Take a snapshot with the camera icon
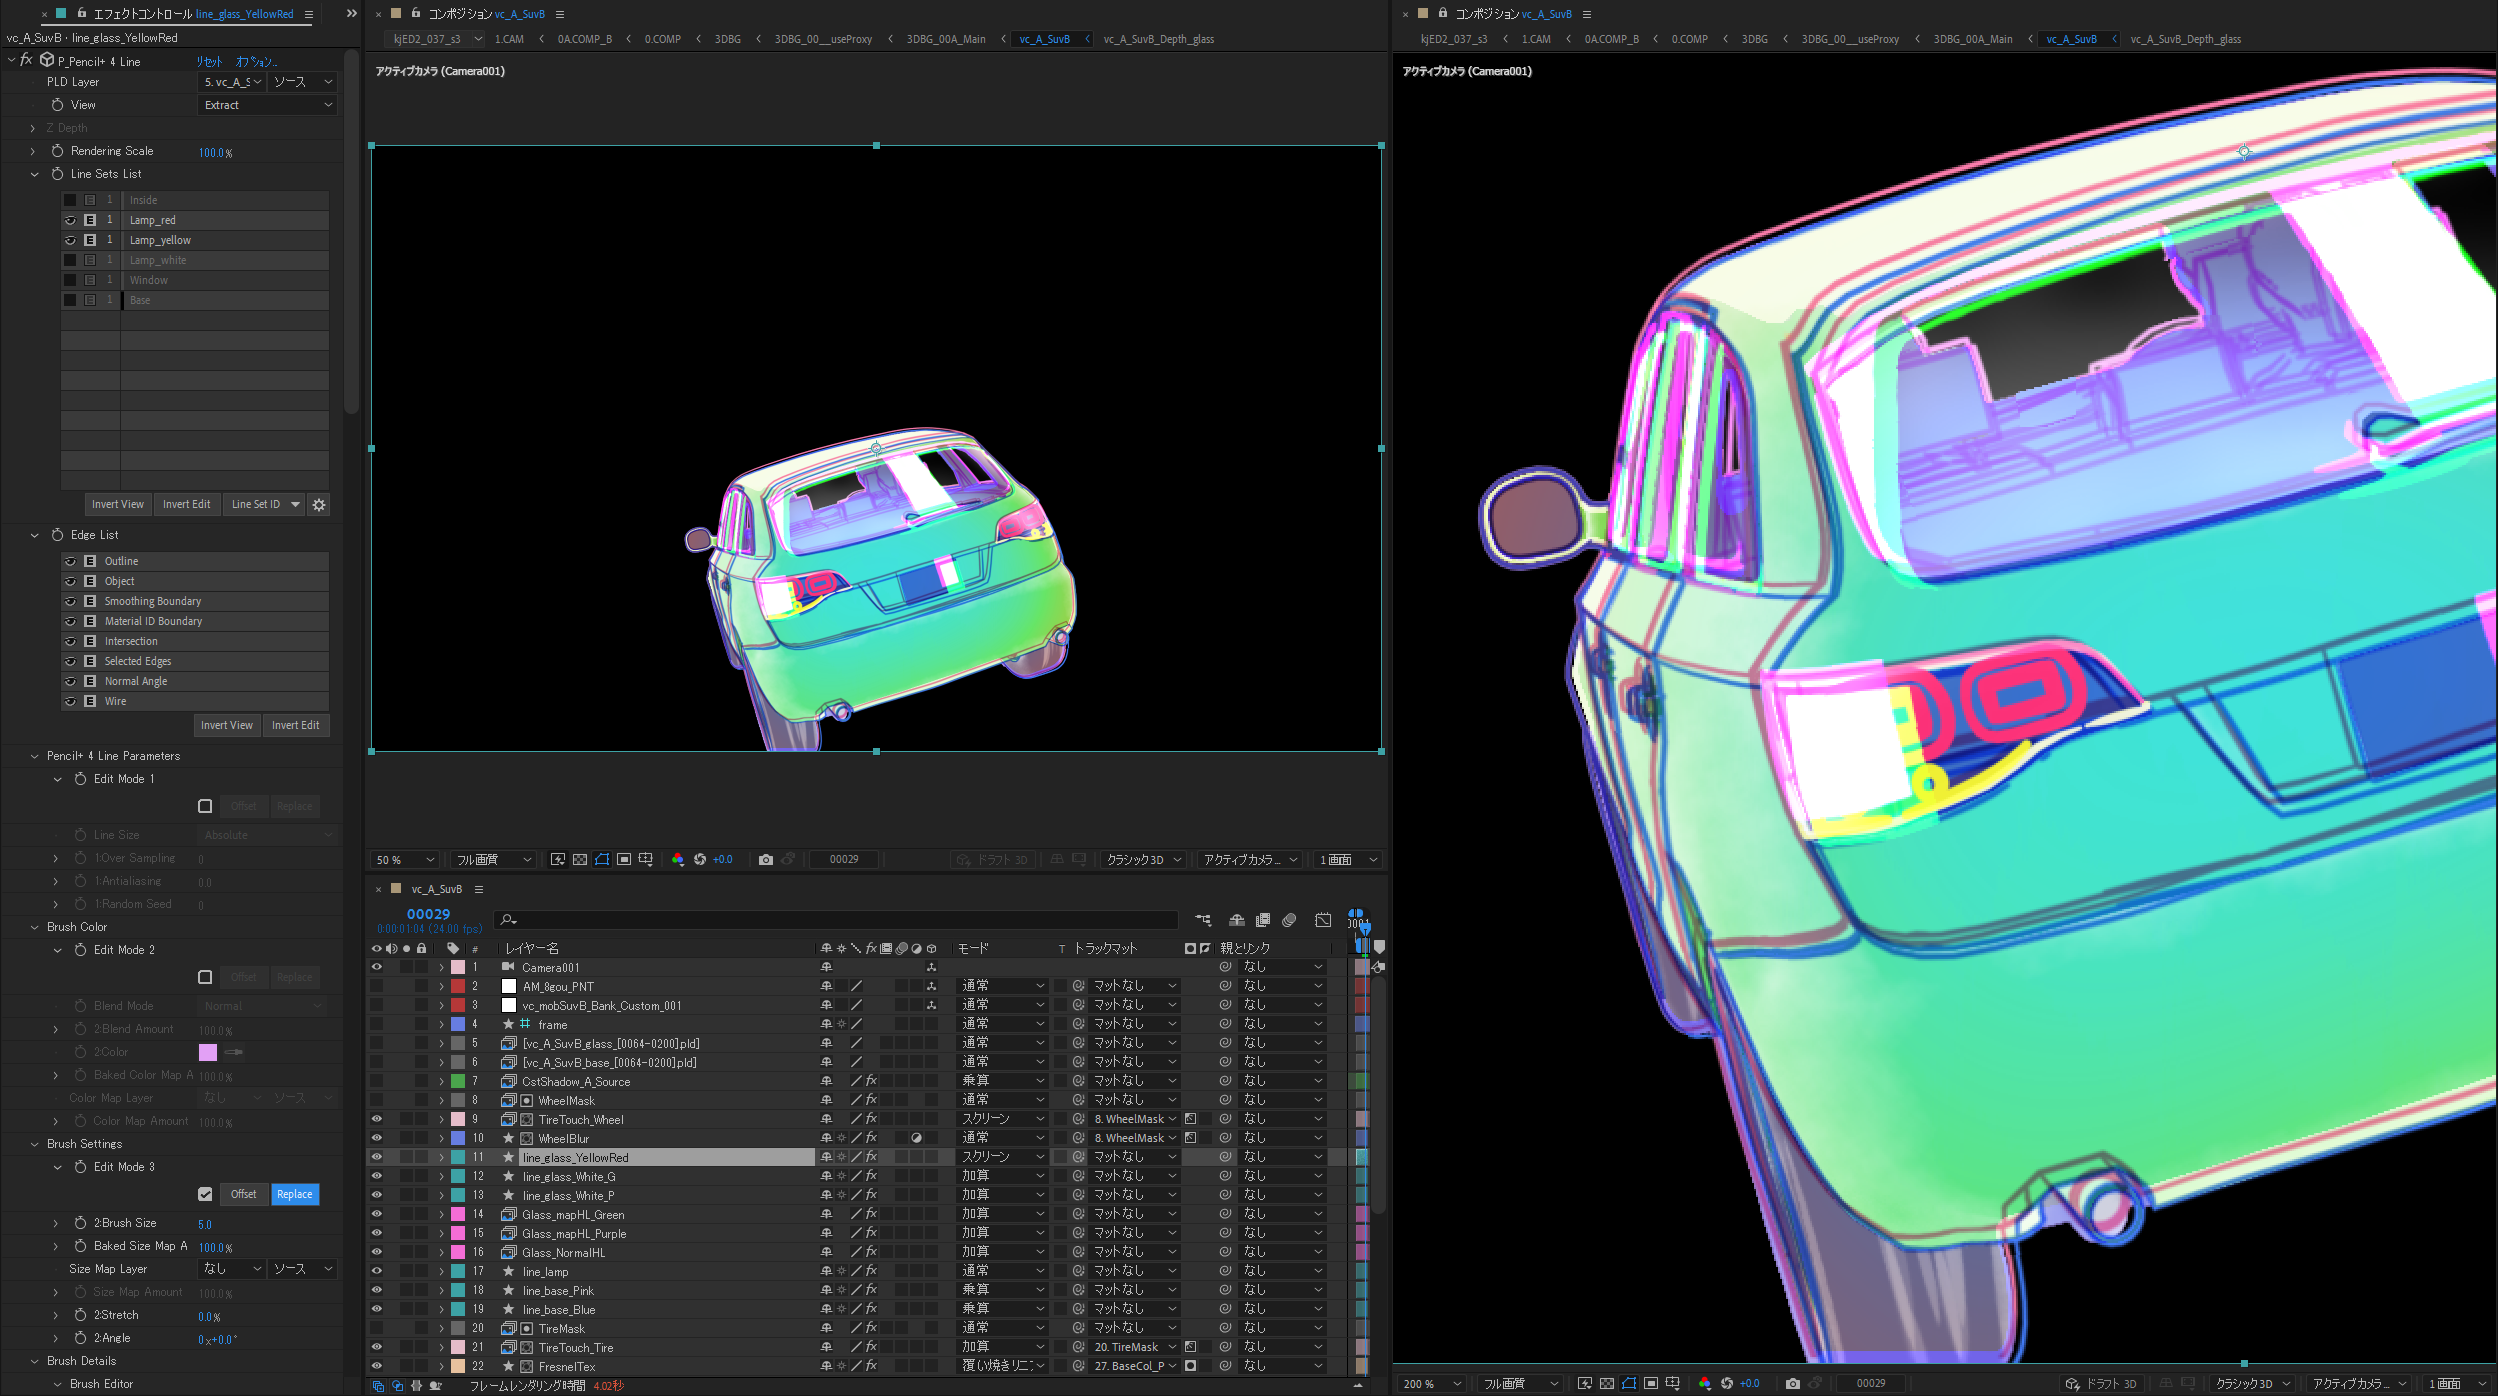 (x=766, y=859)
